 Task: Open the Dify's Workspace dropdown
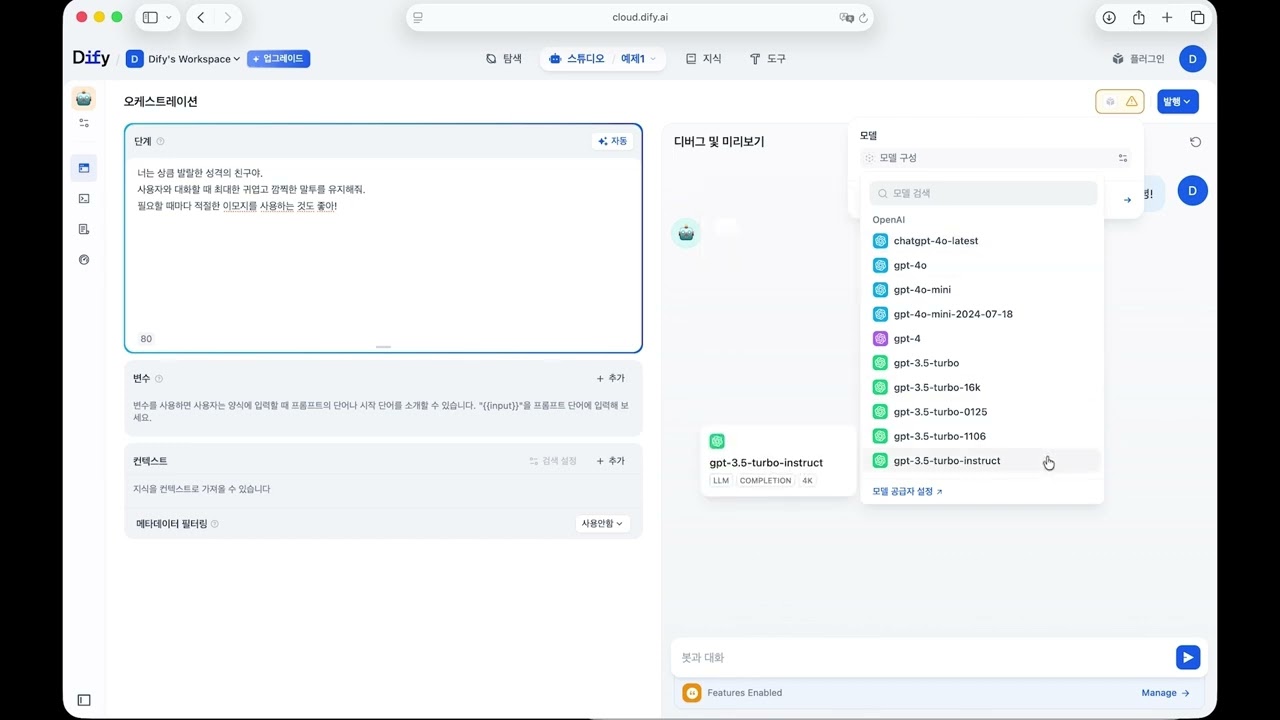[184, 59]
